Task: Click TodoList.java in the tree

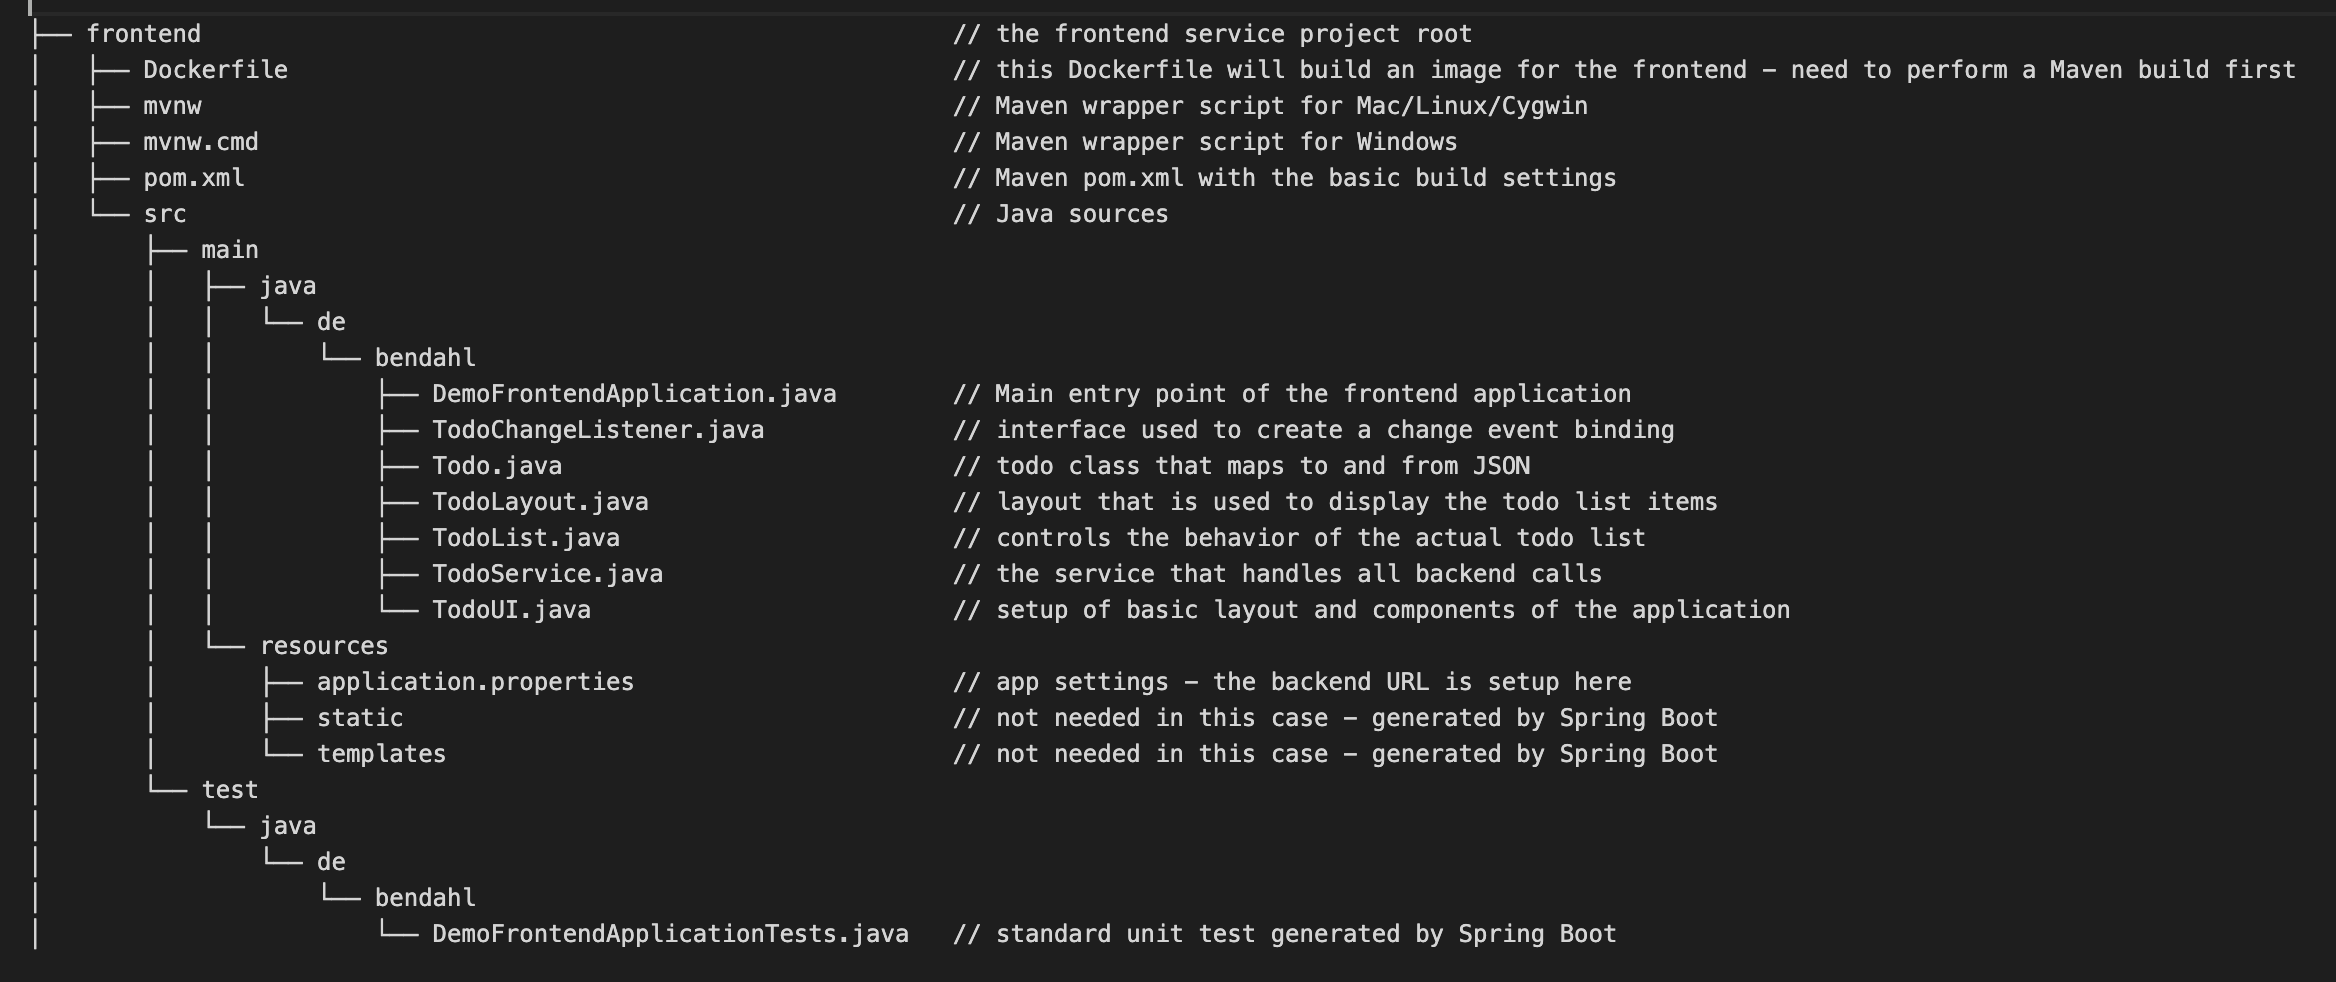Action: (526, 538)
